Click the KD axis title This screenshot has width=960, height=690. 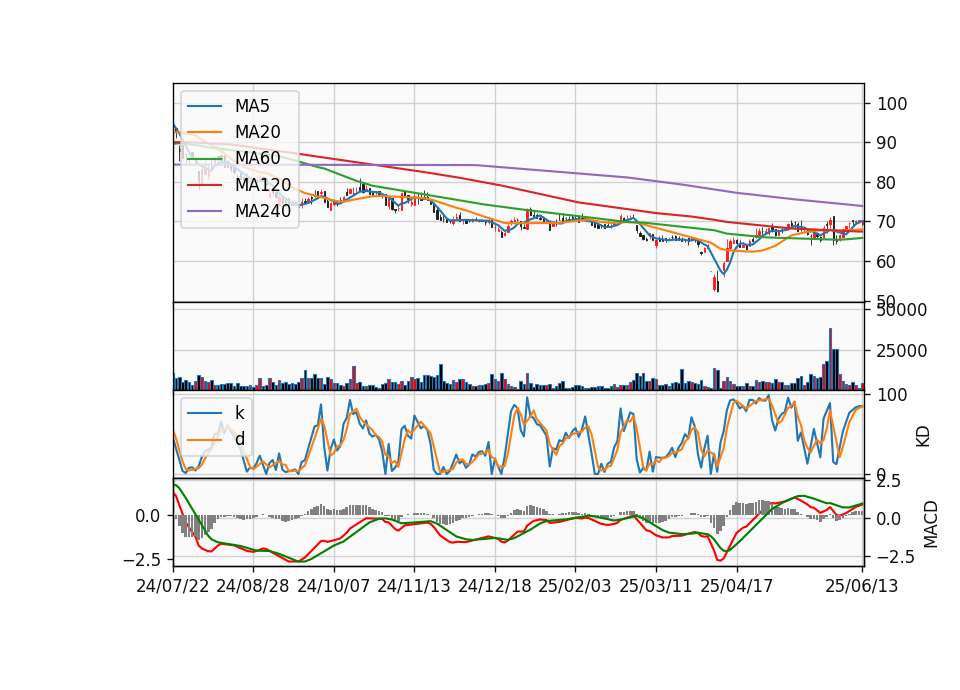[923, 437]
